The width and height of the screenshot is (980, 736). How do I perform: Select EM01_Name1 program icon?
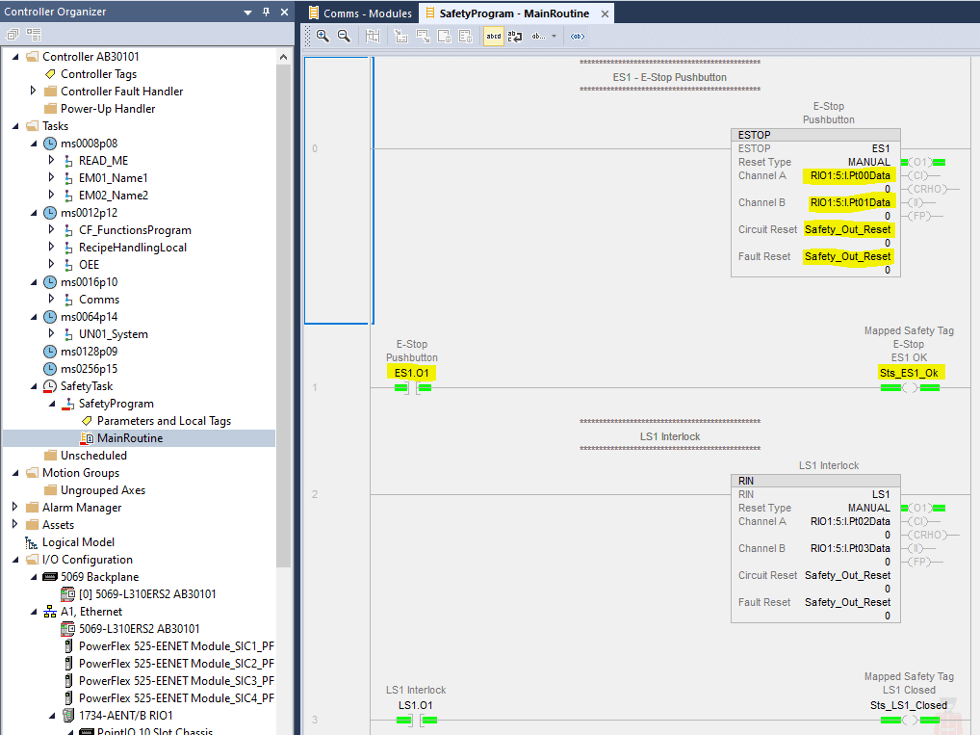tap(69, 178)
